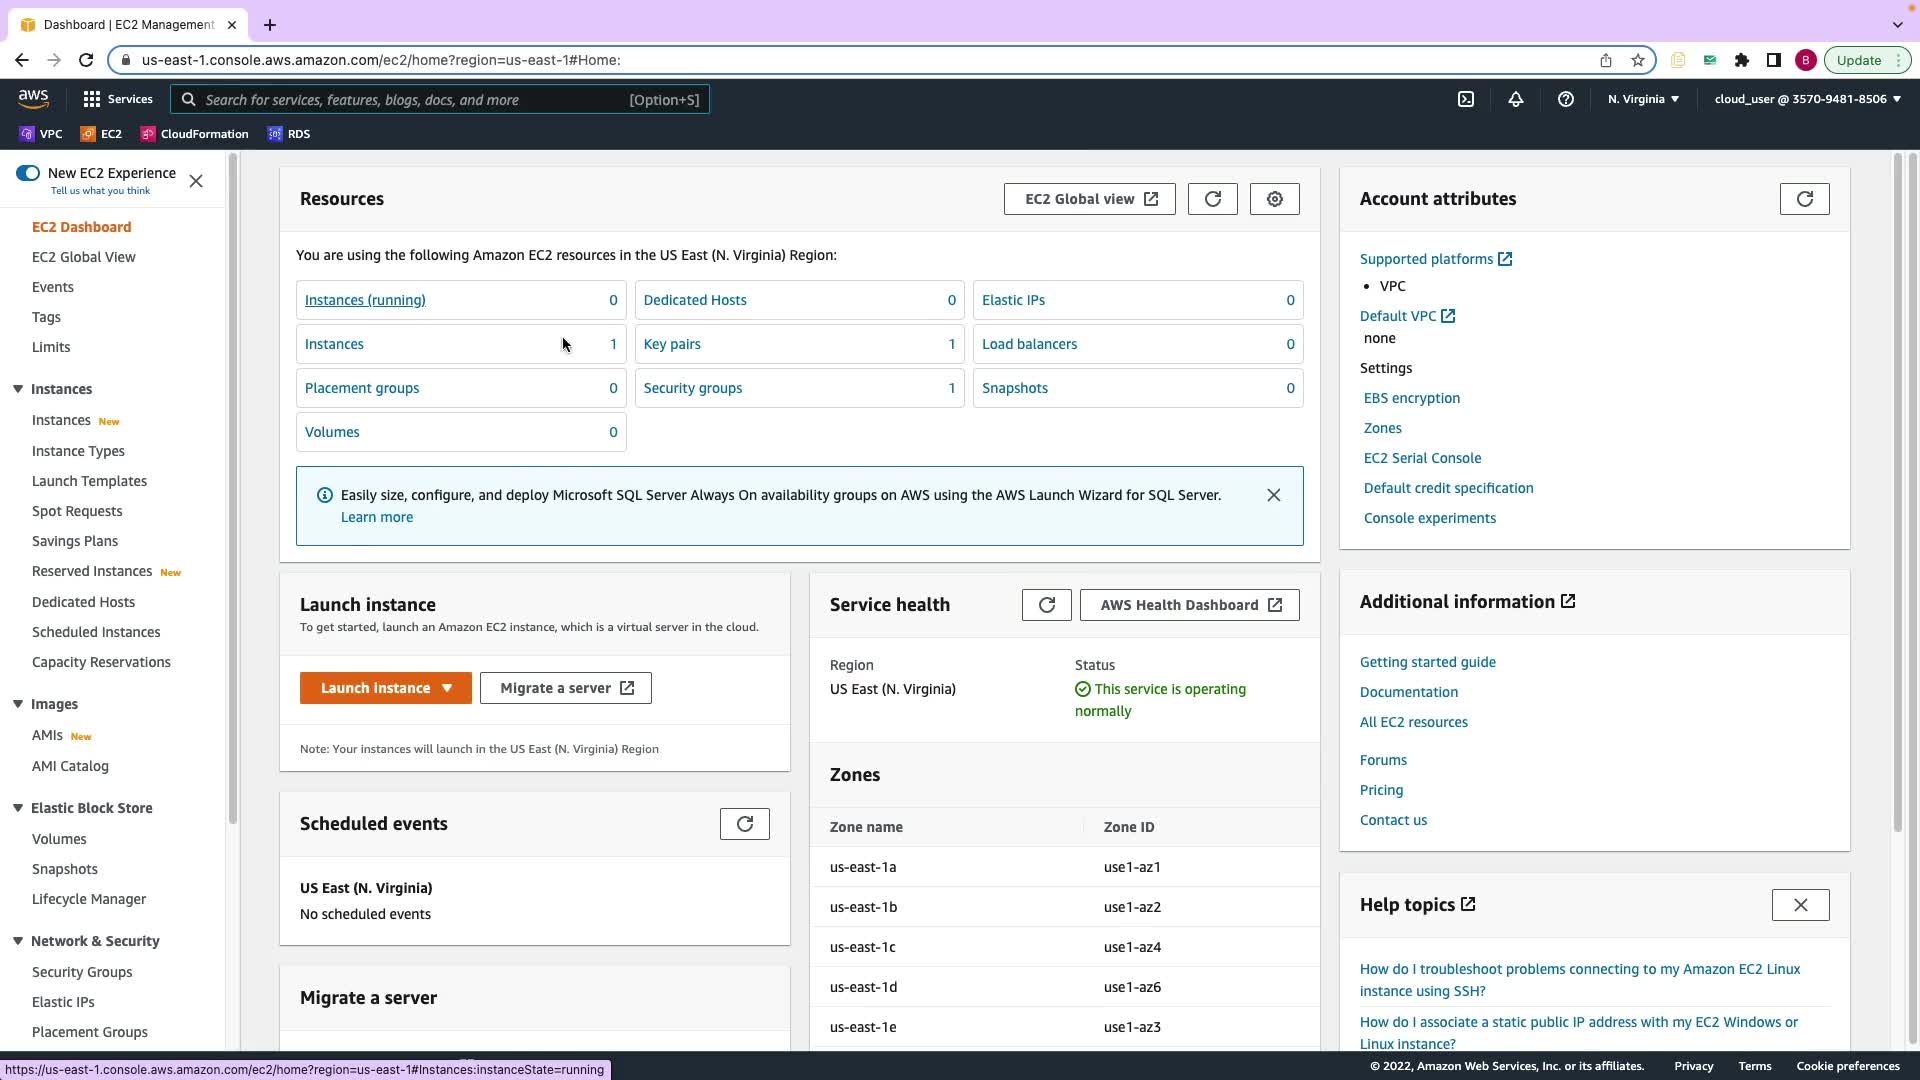The image size is (1920, 1080).
Task: Refresh the Resources panel
Action: click(x=1212, y=199)
